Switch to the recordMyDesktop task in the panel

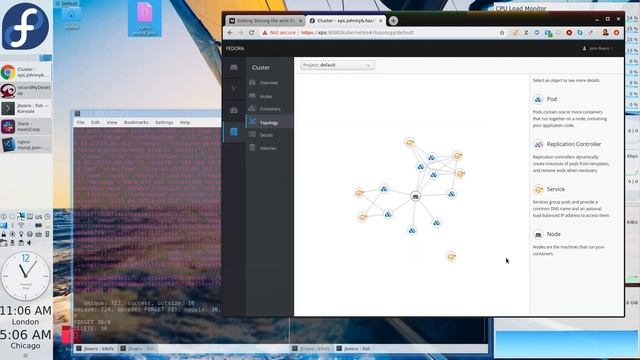click(x=26, y=90)
